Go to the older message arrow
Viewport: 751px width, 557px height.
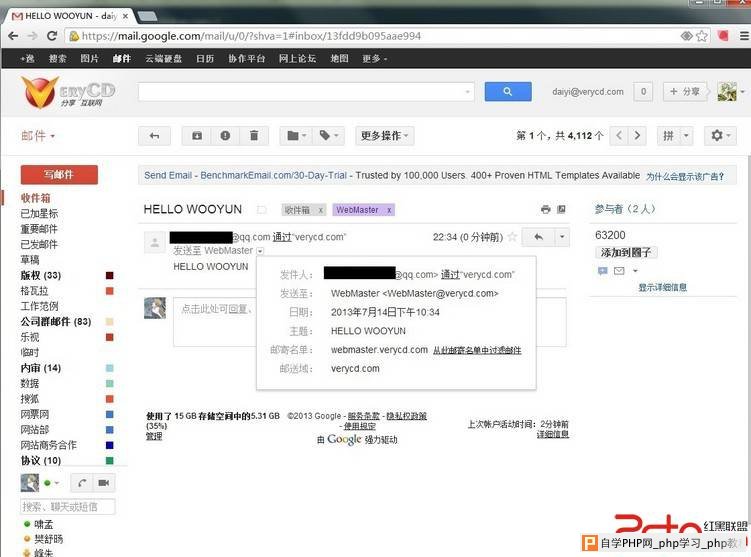pos(637,136)
